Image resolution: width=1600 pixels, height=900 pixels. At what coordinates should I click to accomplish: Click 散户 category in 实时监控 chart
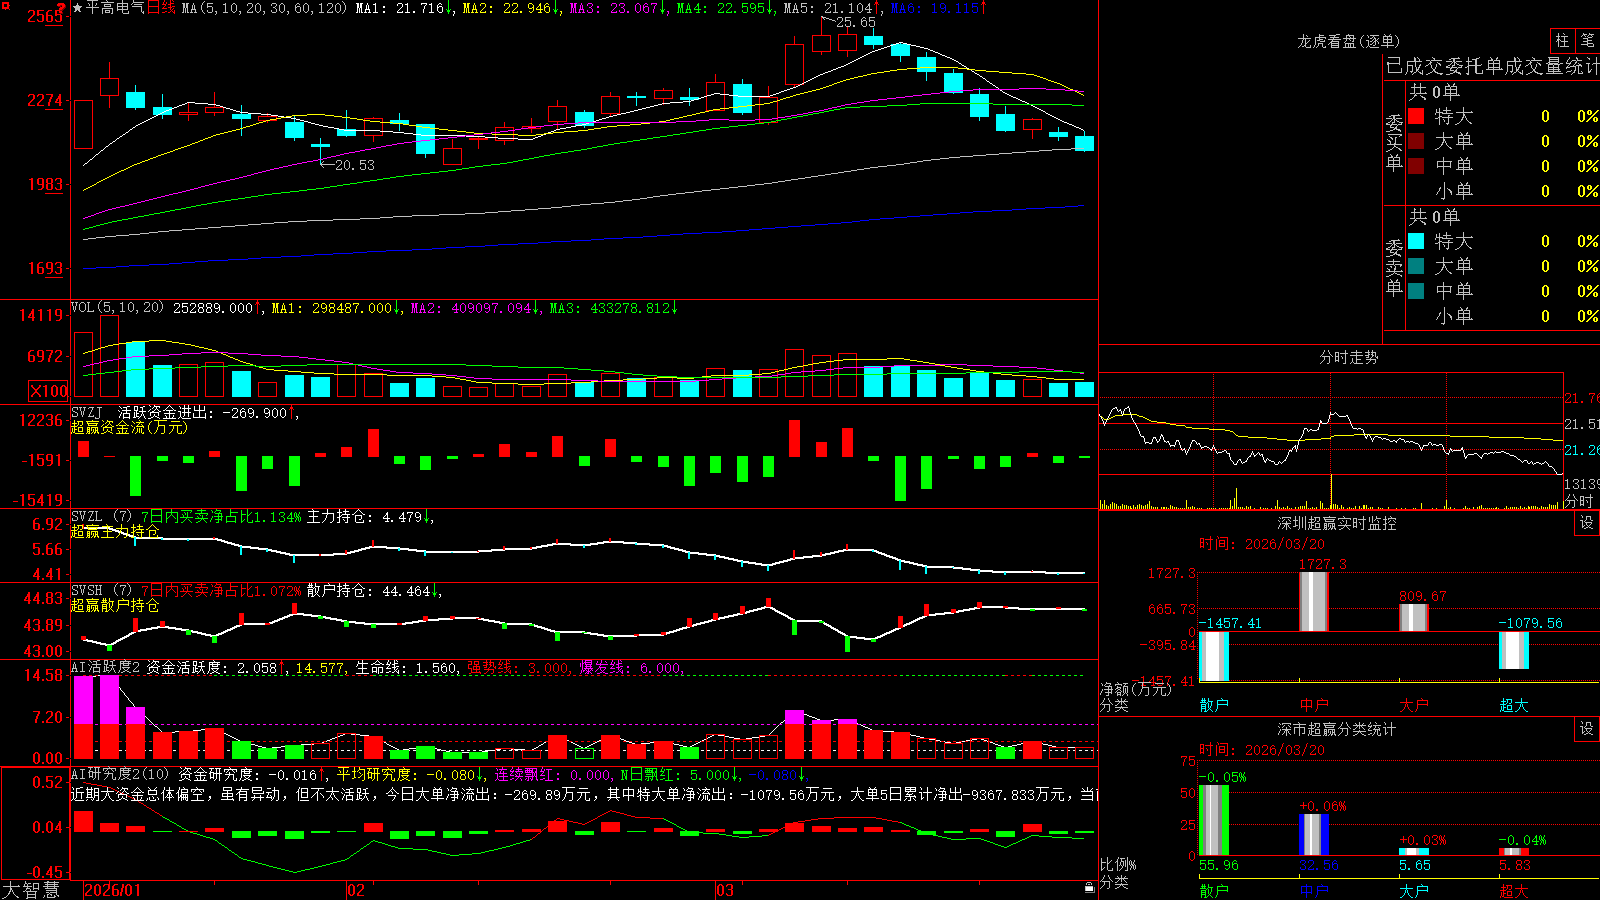coord(1214,705)
